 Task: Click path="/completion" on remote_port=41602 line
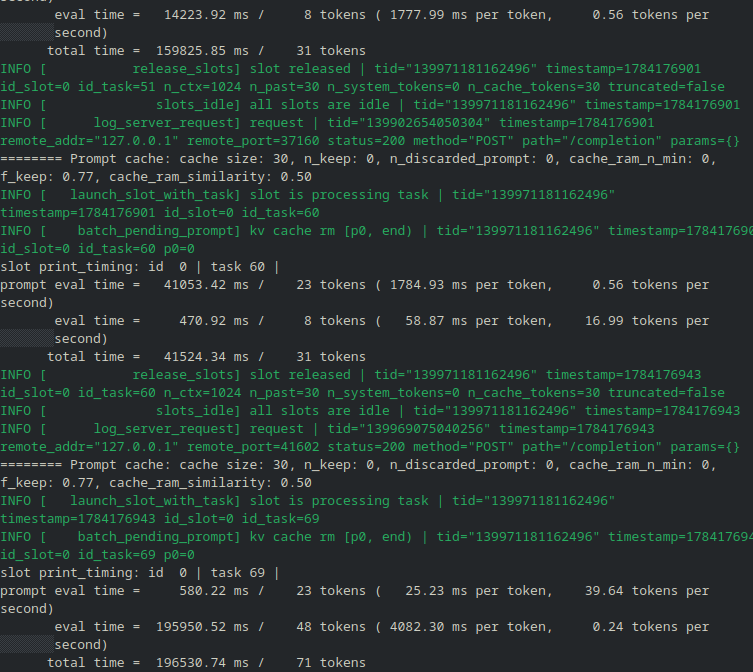click(x=592, y=447)
